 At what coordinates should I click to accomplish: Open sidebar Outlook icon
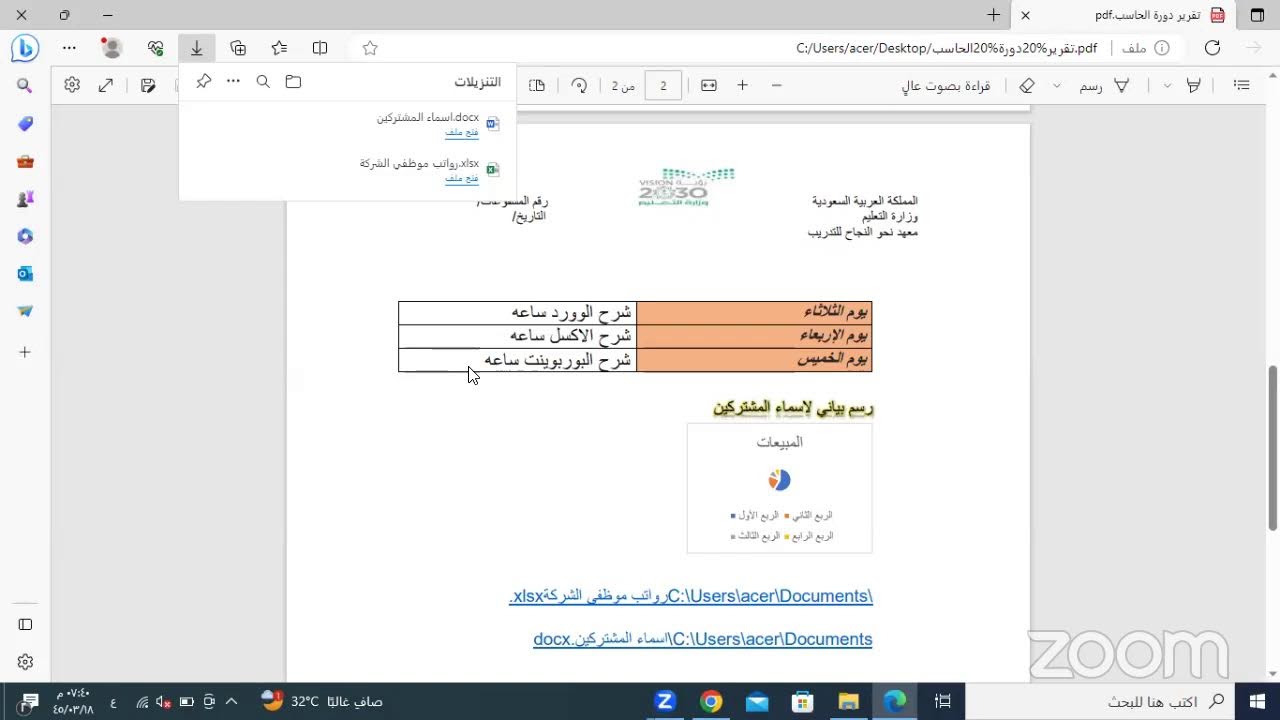point(25,273)
